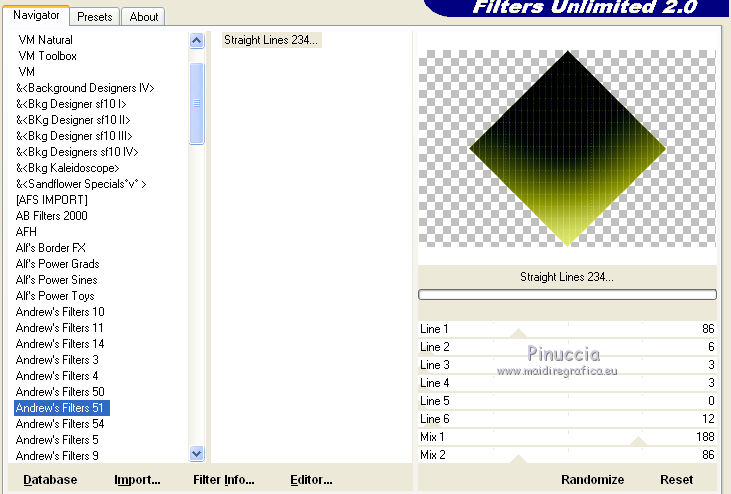Image resolution: width=731 pixels, height=494 pixels.
Task: Open Filter Info... dialog
Action: click(224, 480)
